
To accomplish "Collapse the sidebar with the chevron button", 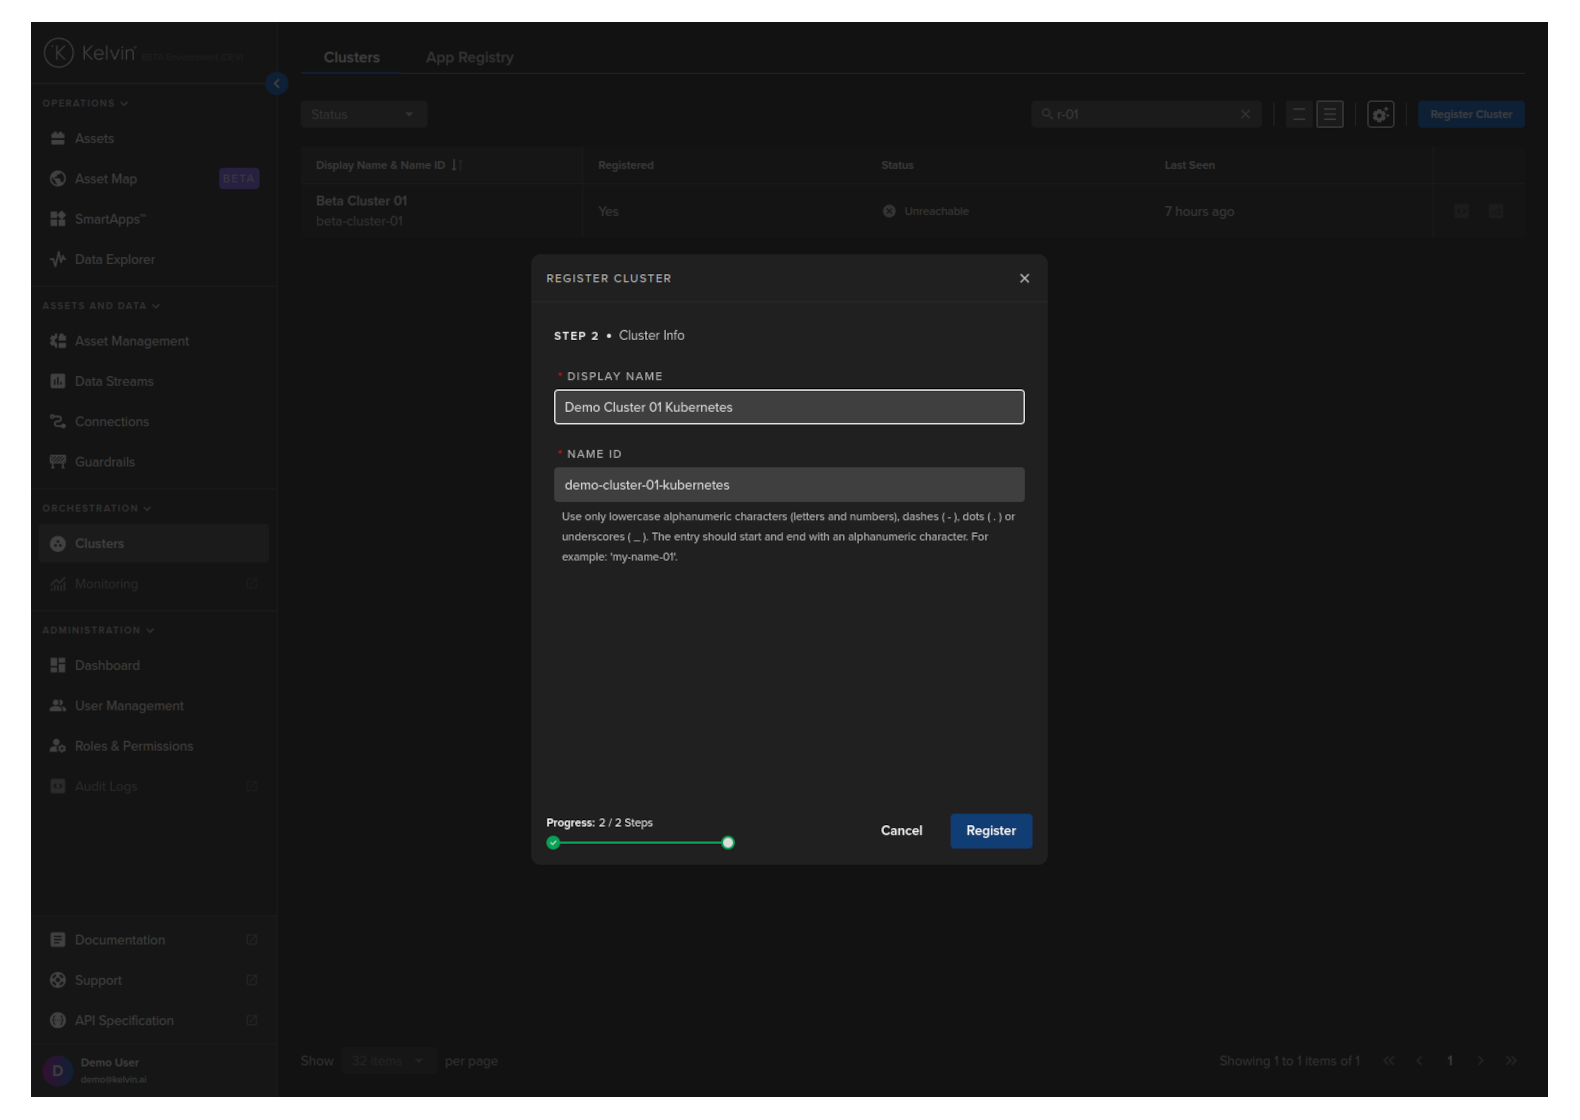I will point(277,84).
